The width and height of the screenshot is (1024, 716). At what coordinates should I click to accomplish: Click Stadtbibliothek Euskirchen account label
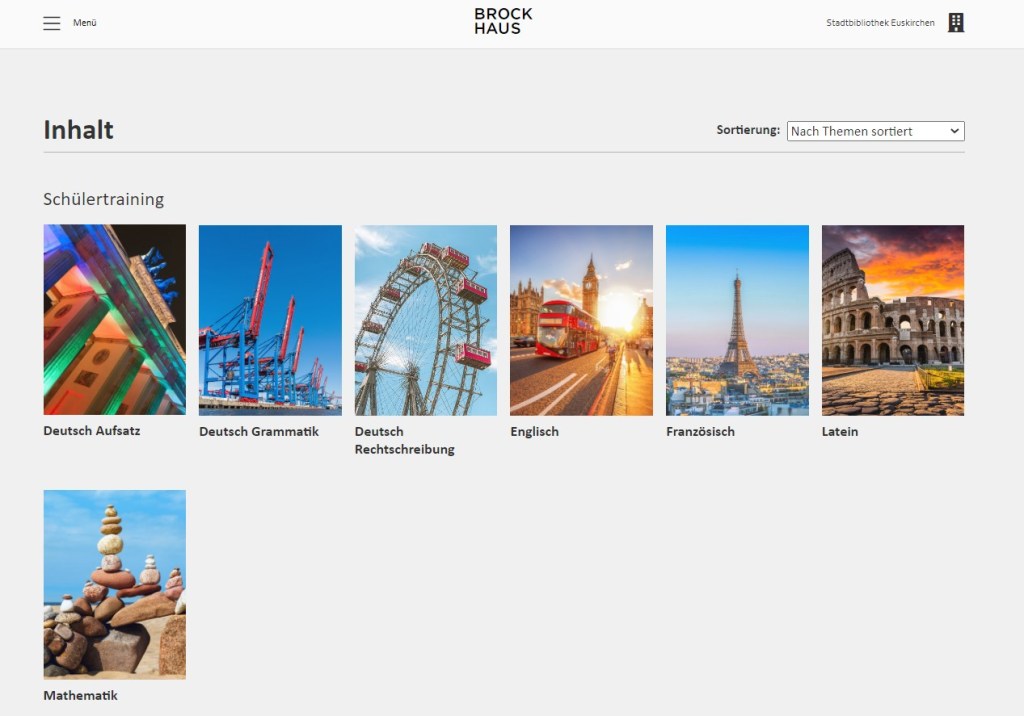[880, 23]
